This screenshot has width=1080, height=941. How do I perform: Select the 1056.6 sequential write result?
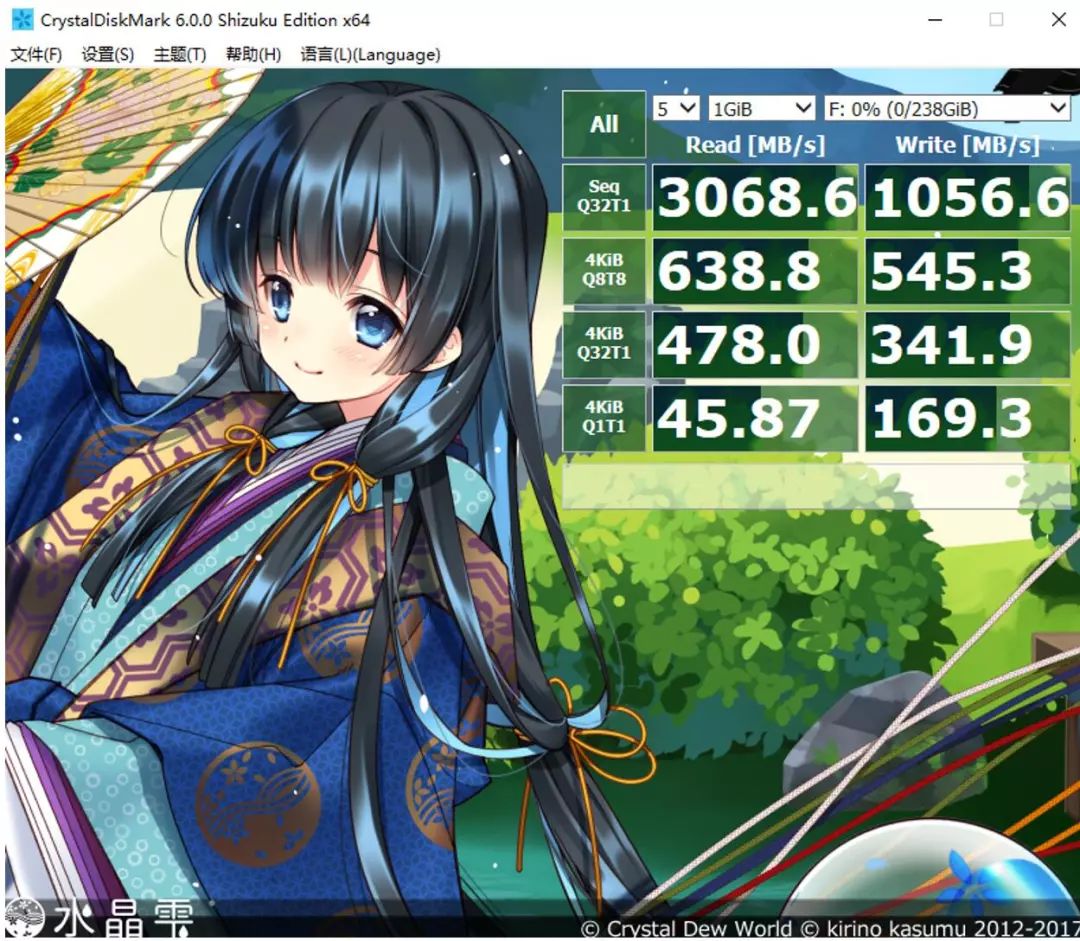point(967,196)
